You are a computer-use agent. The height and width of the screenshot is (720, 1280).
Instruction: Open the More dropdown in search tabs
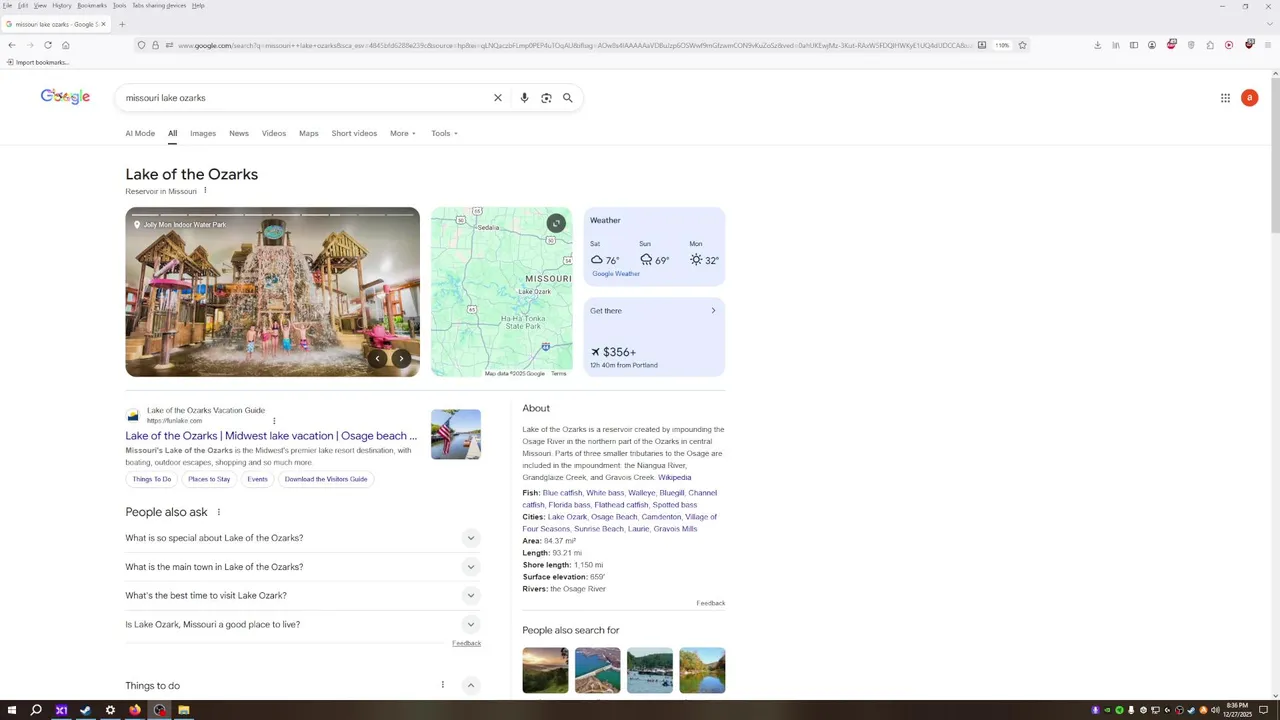click(402, 133)
